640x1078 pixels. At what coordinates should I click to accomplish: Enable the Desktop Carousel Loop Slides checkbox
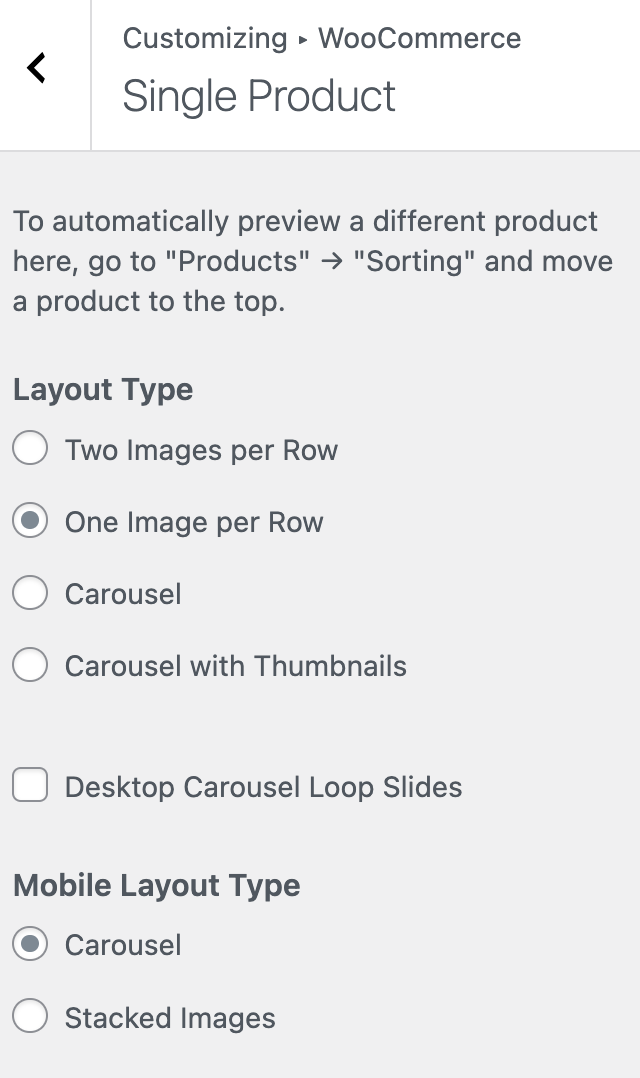point(30,787)
